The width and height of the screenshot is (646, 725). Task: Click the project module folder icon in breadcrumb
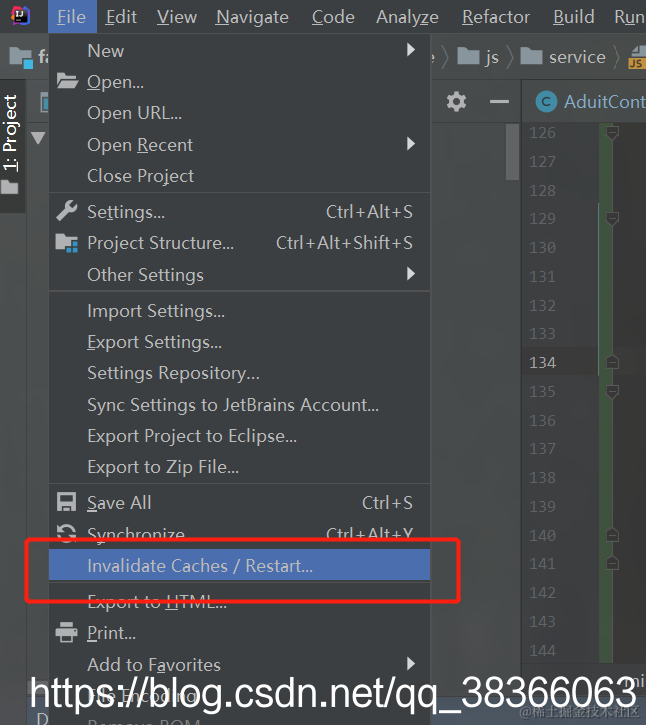(x=21, y=57)
